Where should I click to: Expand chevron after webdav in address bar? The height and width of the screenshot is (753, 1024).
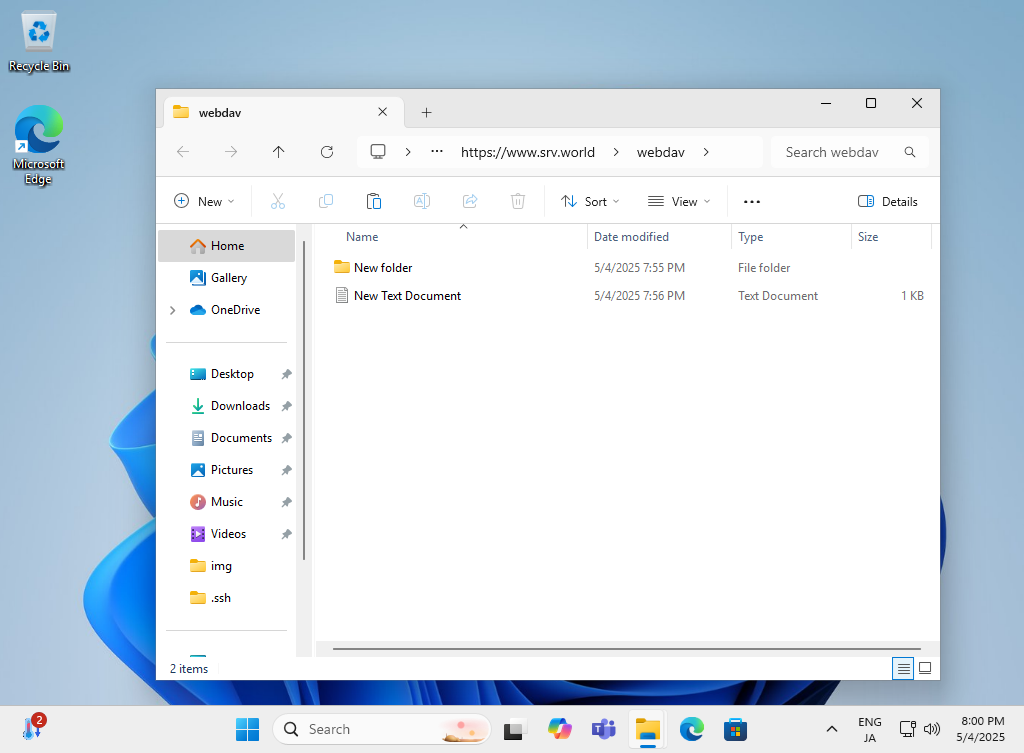click(706, 152)
